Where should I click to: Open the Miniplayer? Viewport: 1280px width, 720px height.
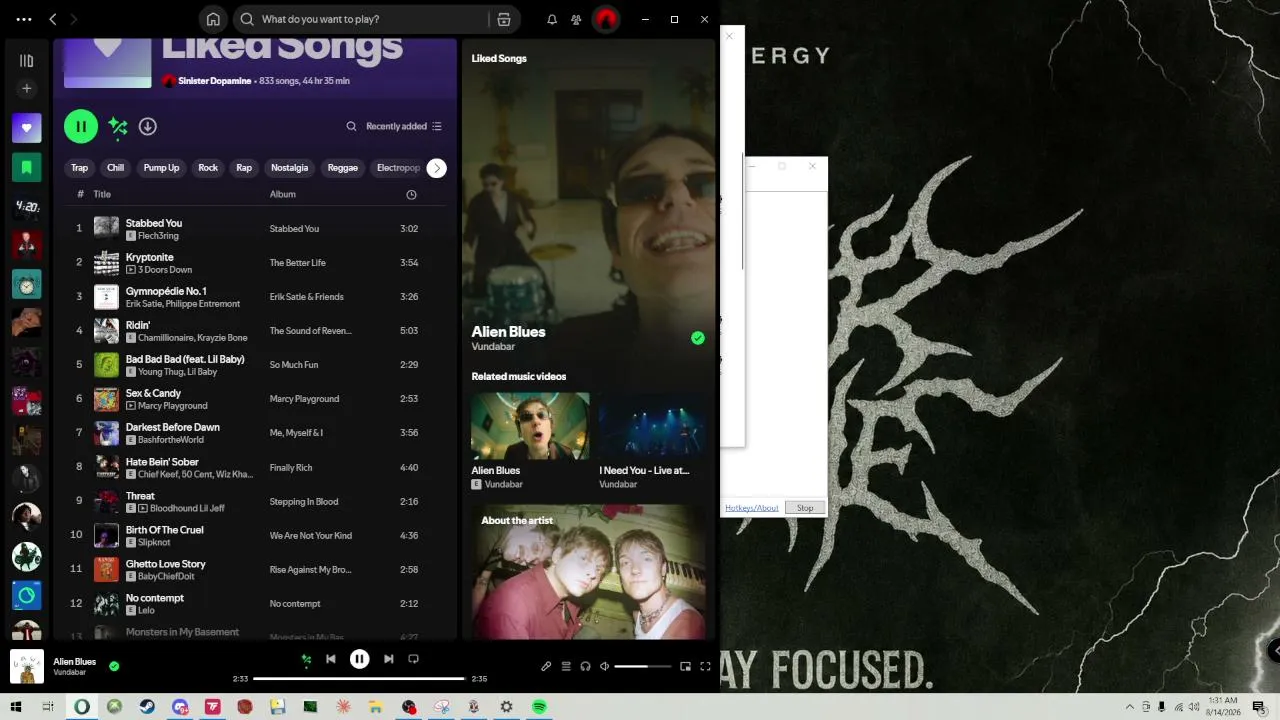click(x=686, y=666)
